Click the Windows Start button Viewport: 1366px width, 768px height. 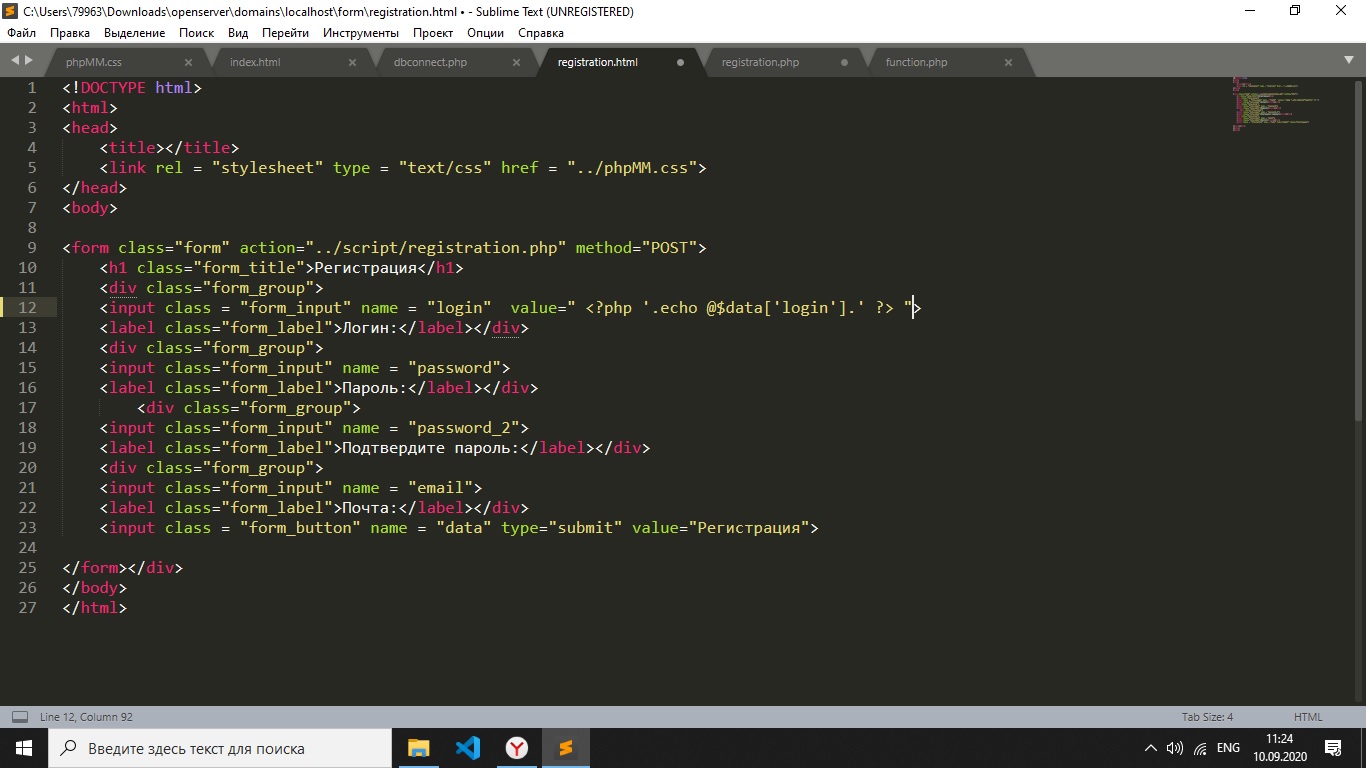tap(23, 748)
